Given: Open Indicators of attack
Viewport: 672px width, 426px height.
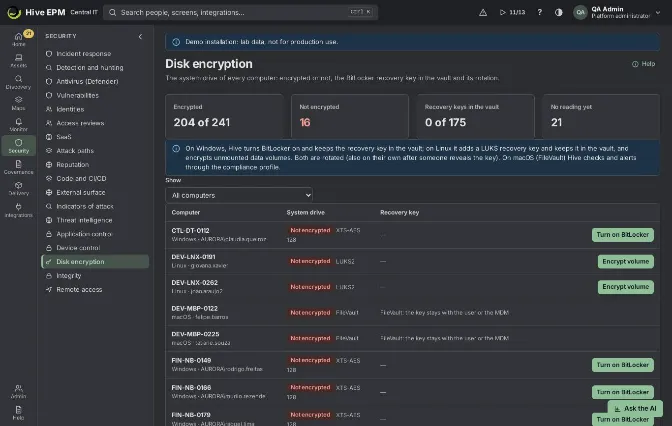Looking at the screenshot, I should (x=85, y=206).
